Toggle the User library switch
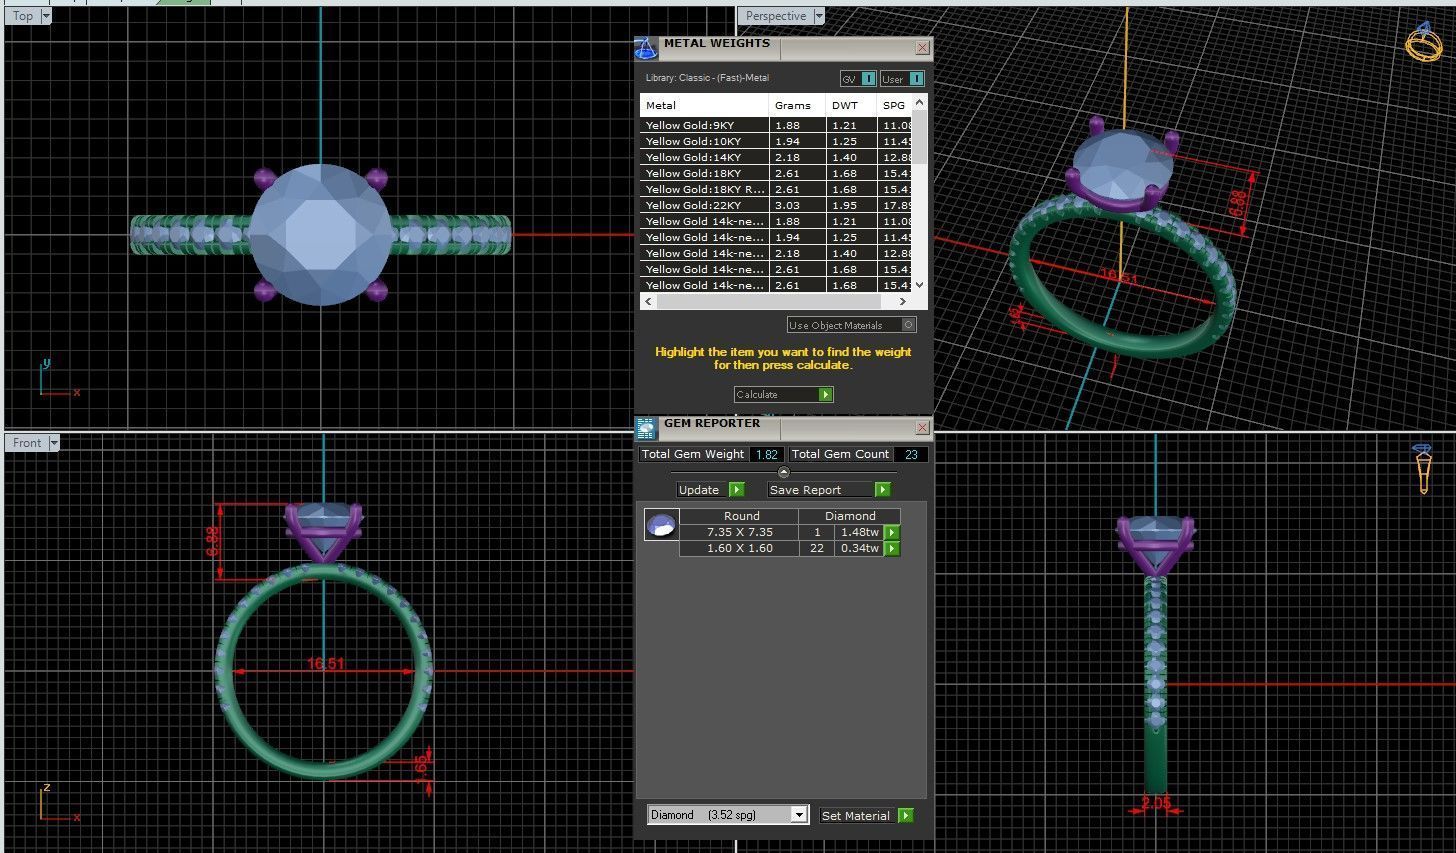The height and width of the screenshot is (853, 1456). (x=902, y=79)
